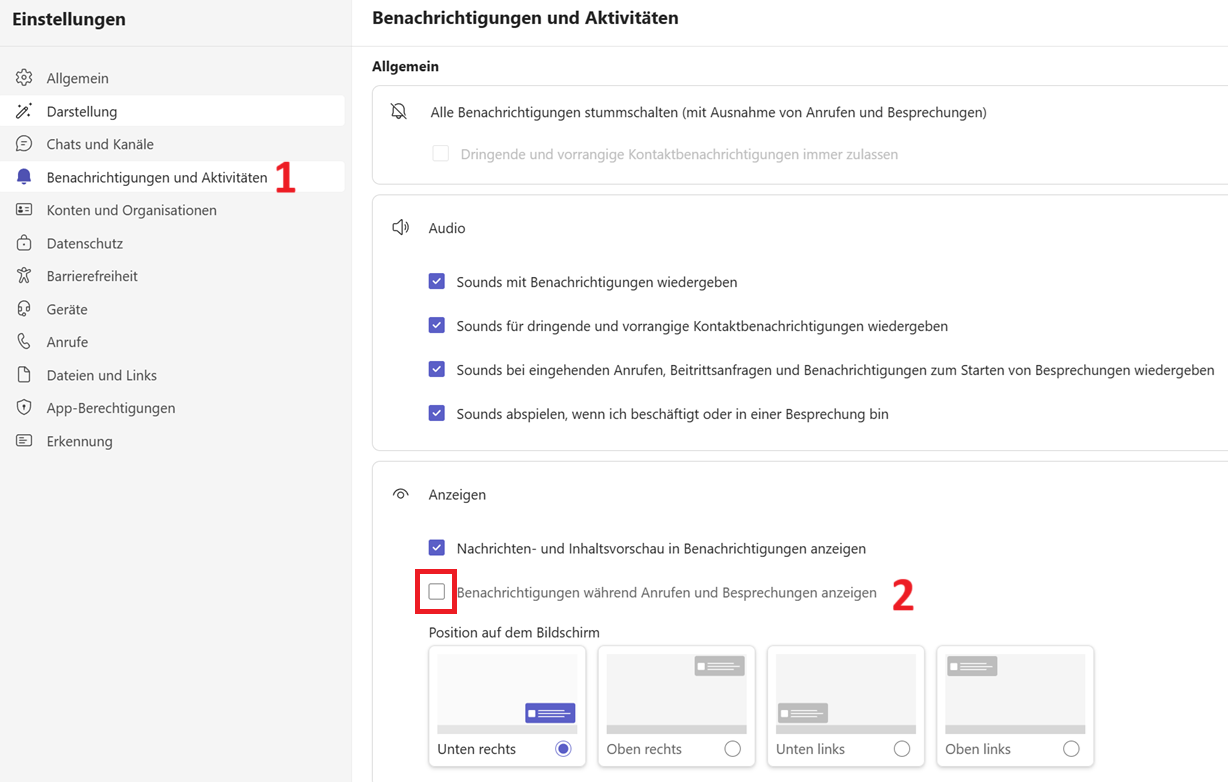Click the chat bubble icon for Chats und Kanäle

click(24, 144)
